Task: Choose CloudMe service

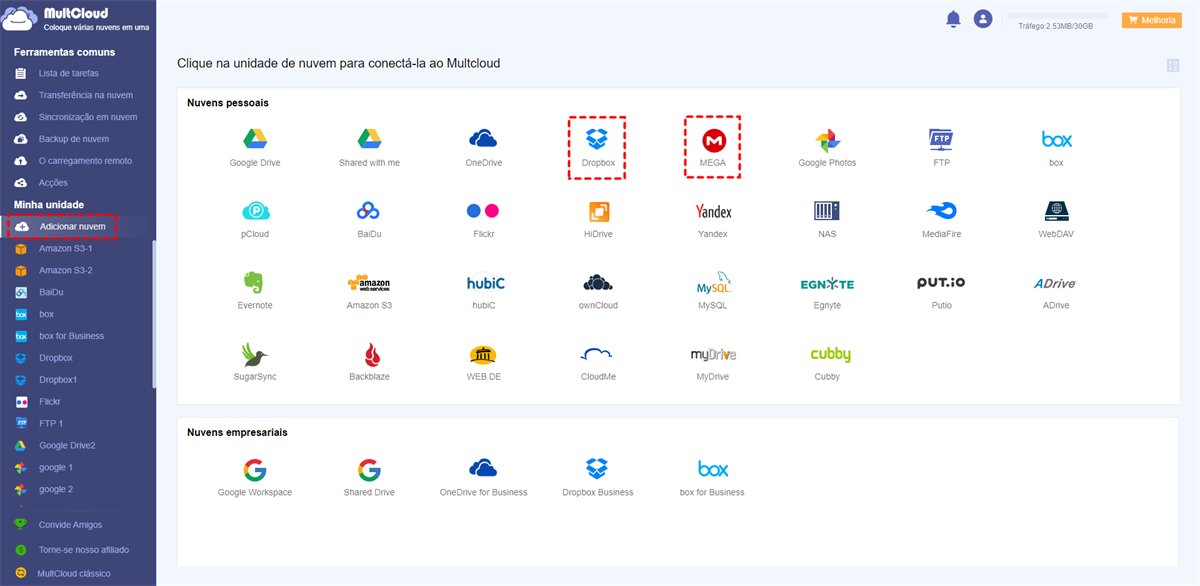Action: coord(598,362)
